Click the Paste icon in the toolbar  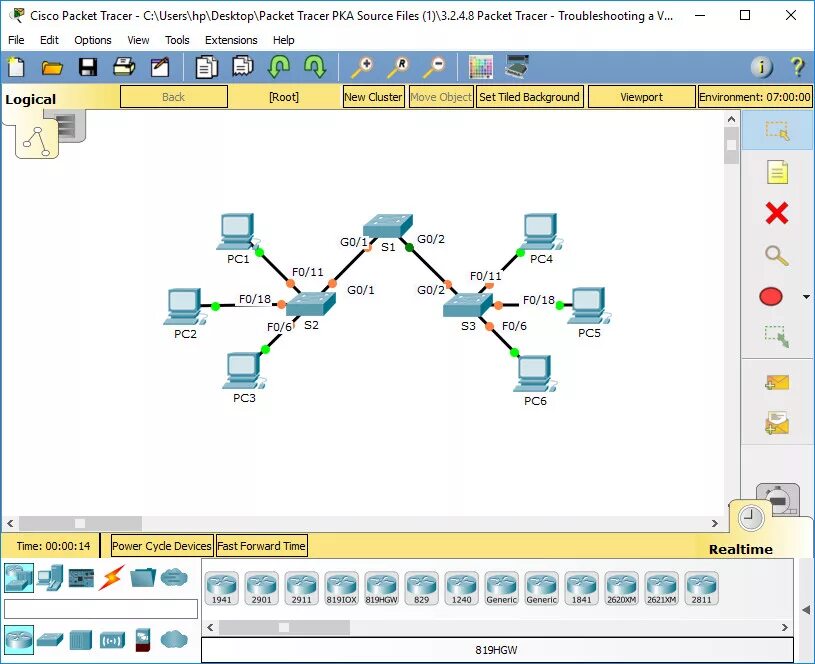coord(242,68)
